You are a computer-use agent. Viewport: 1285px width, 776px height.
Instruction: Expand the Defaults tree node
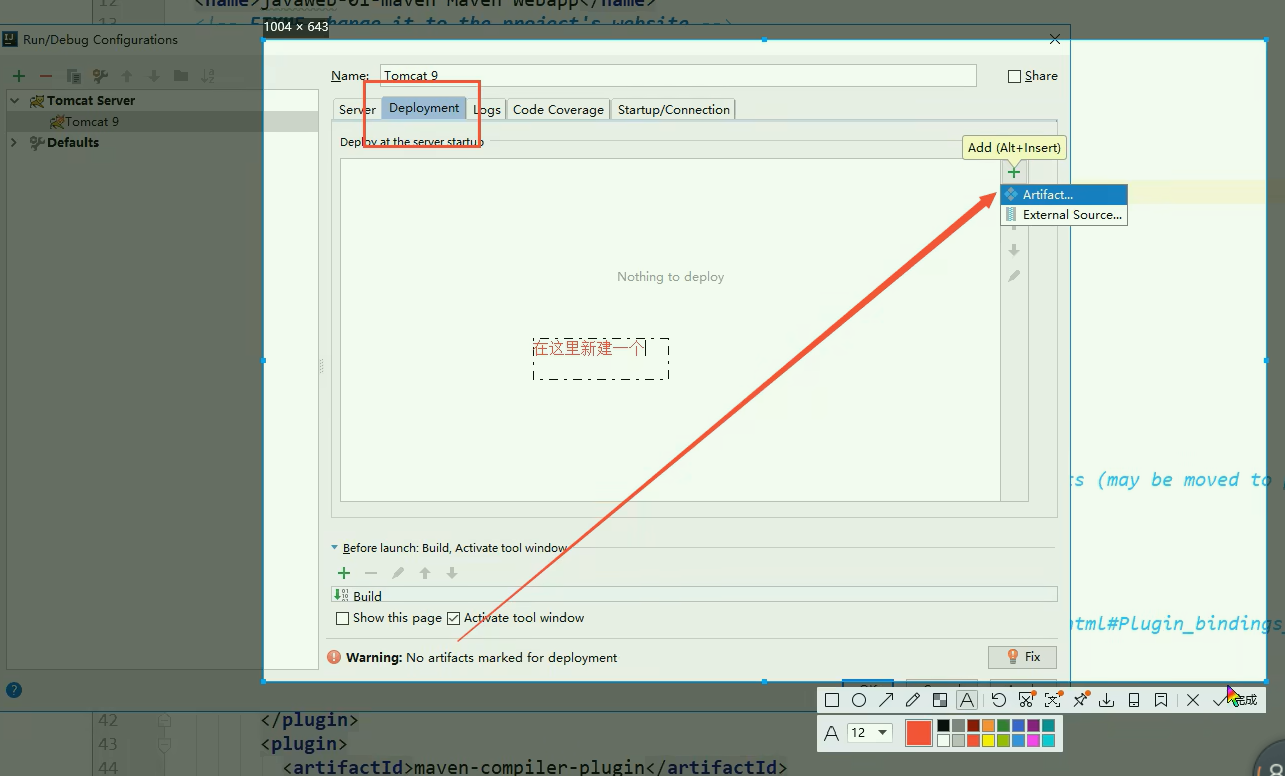tap(14, 143)
